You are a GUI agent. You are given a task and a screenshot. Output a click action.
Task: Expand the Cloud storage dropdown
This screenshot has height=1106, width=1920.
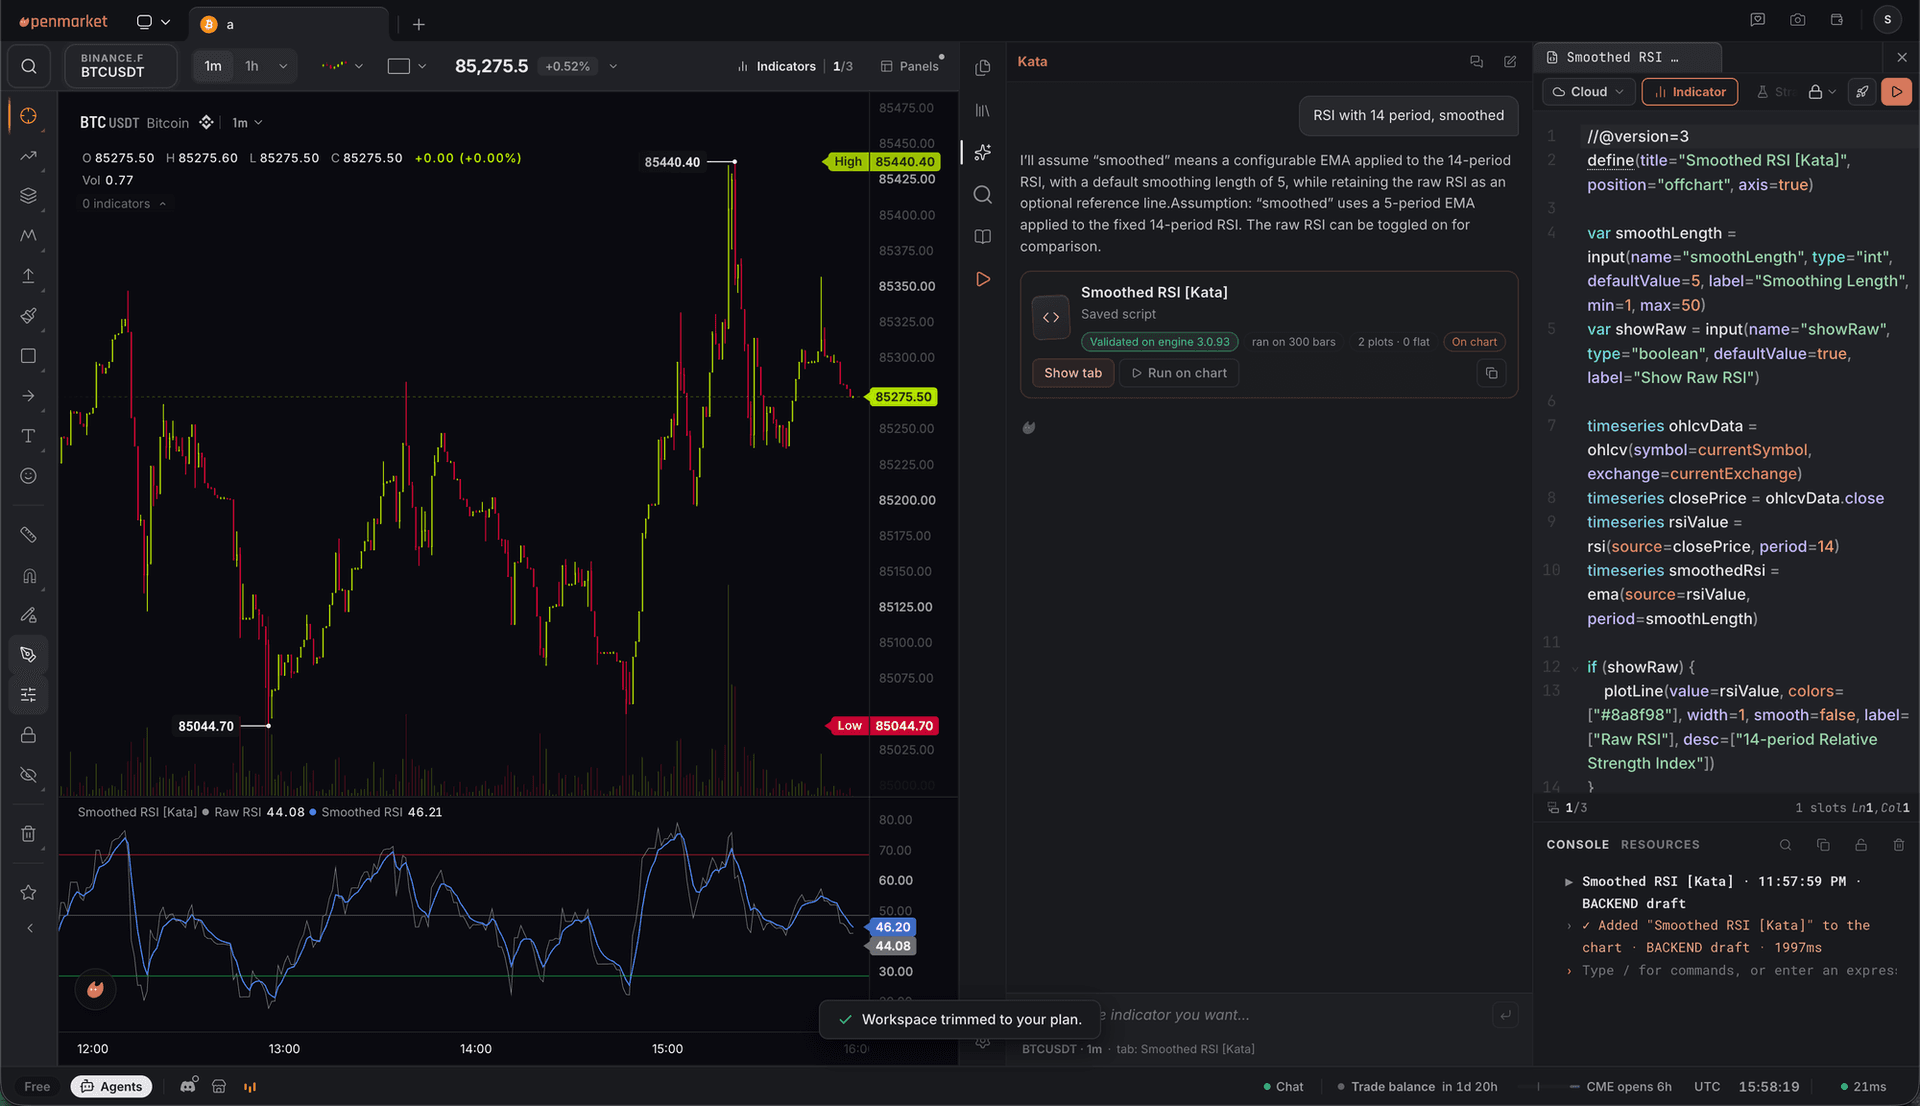pyautogui.click(x=1588, y=92)
